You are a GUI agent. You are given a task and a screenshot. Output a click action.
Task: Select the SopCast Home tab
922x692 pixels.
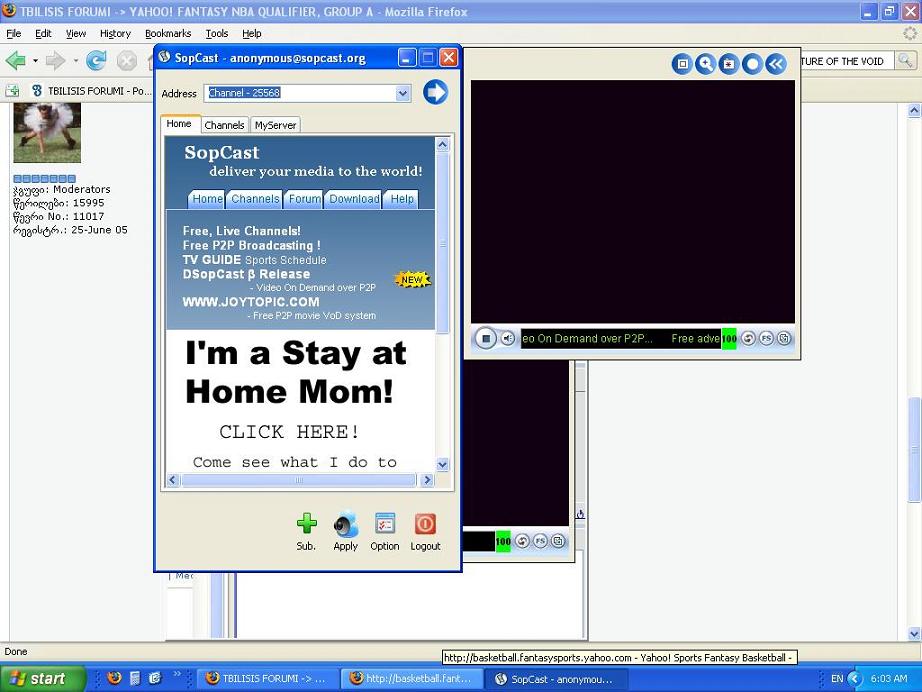tap(179, 123)
